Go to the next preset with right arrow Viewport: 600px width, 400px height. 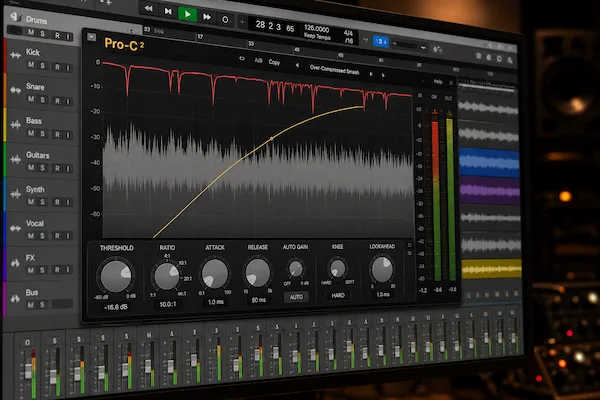pos(371,74)
